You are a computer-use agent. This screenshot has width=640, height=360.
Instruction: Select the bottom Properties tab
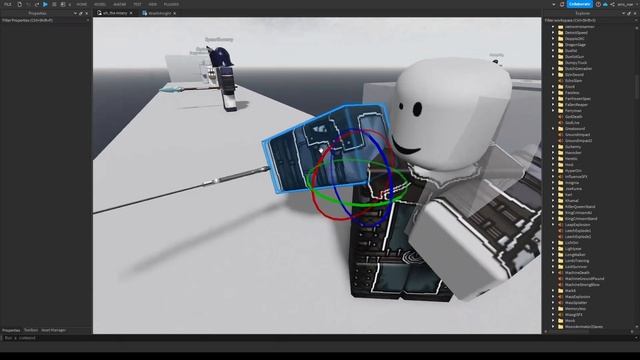click(x=11, y=330)
